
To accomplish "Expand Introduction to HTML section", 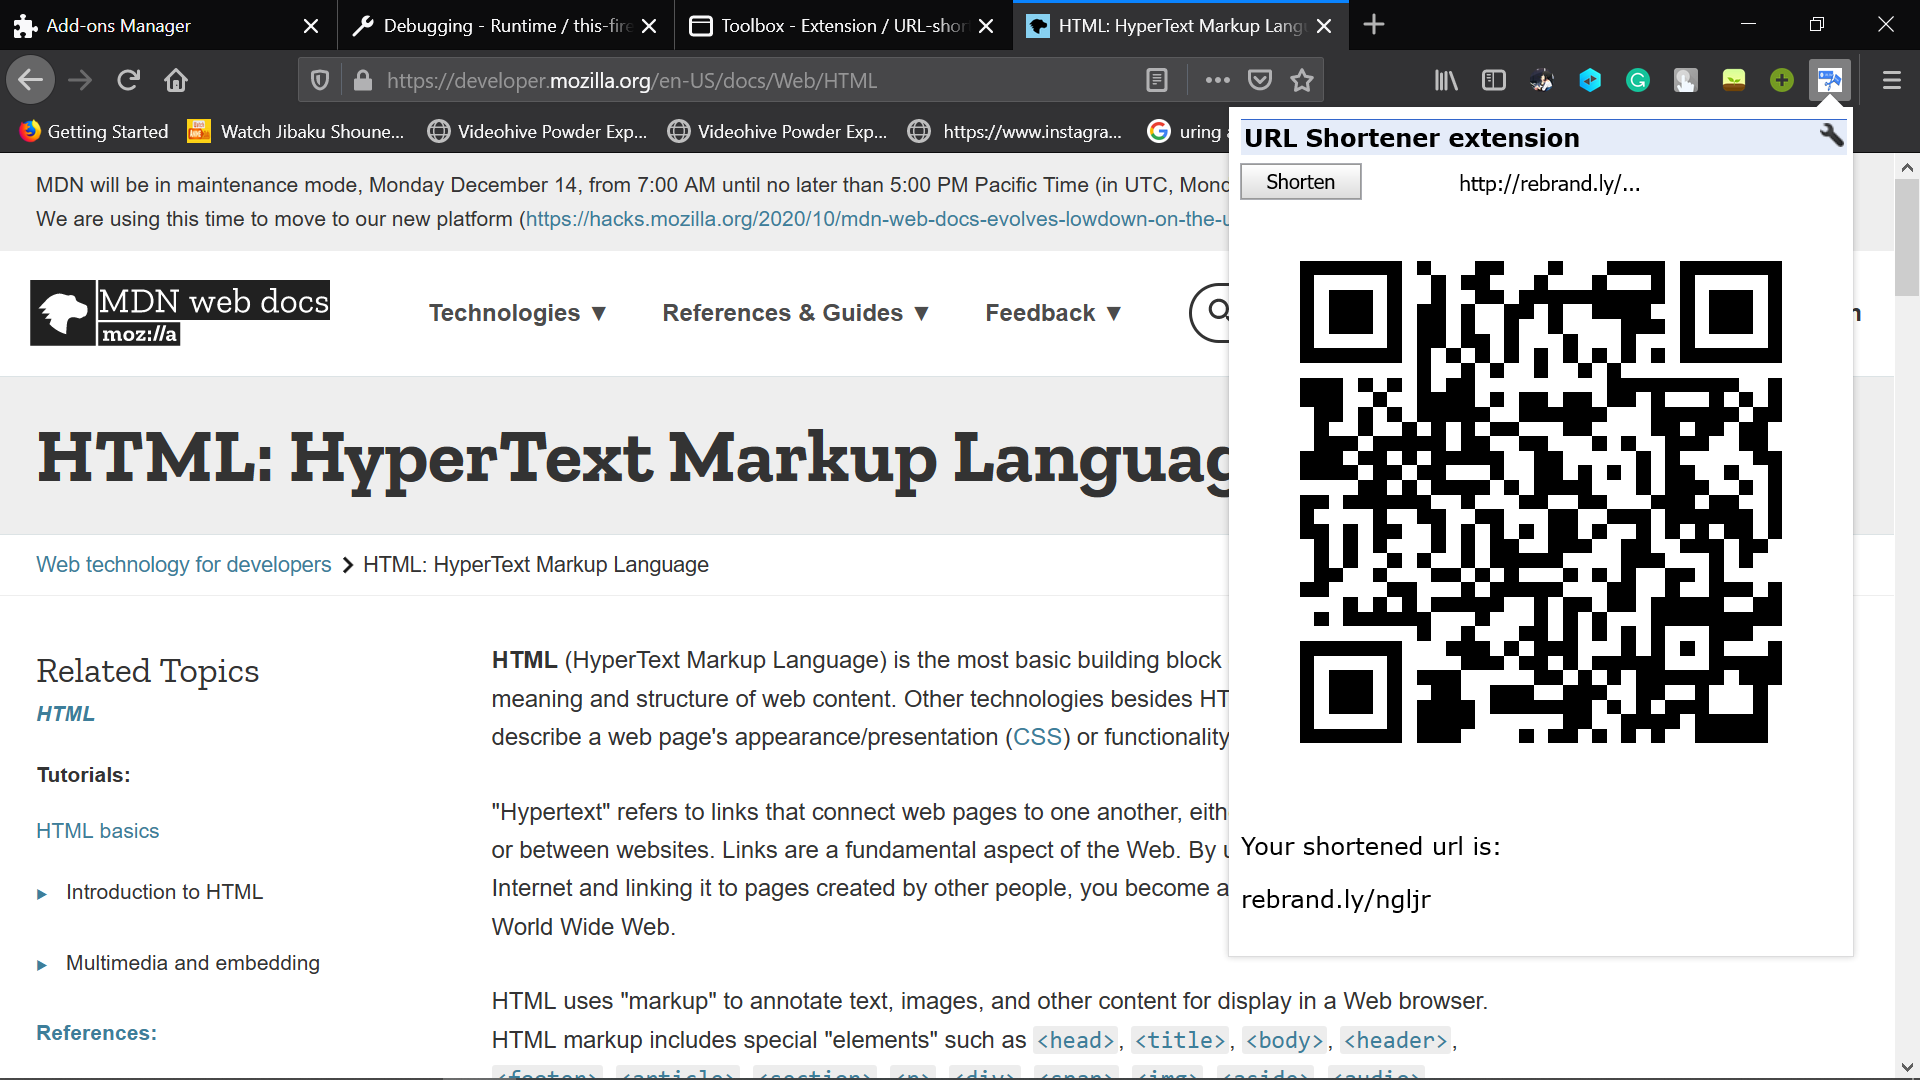I will [x=42, y=894].
